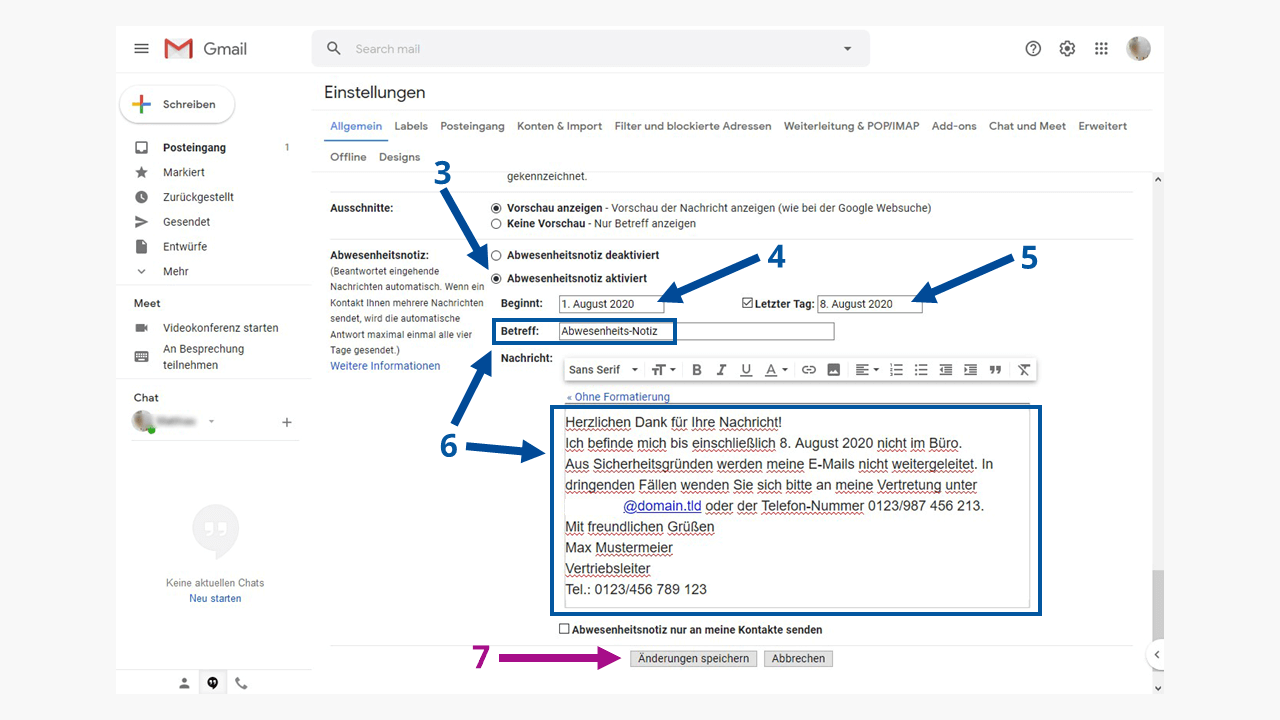Open the Sans Serif font dropdown
The width and height of the screenshot is (1280, 720).
[x=603, y=370]
